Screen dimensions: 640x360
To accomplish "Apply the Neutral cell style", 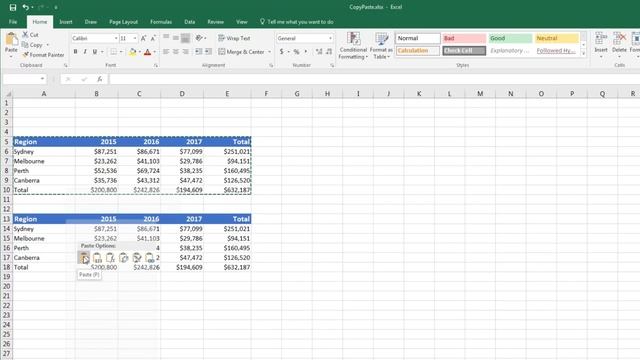I will click(x=557, y=38).
